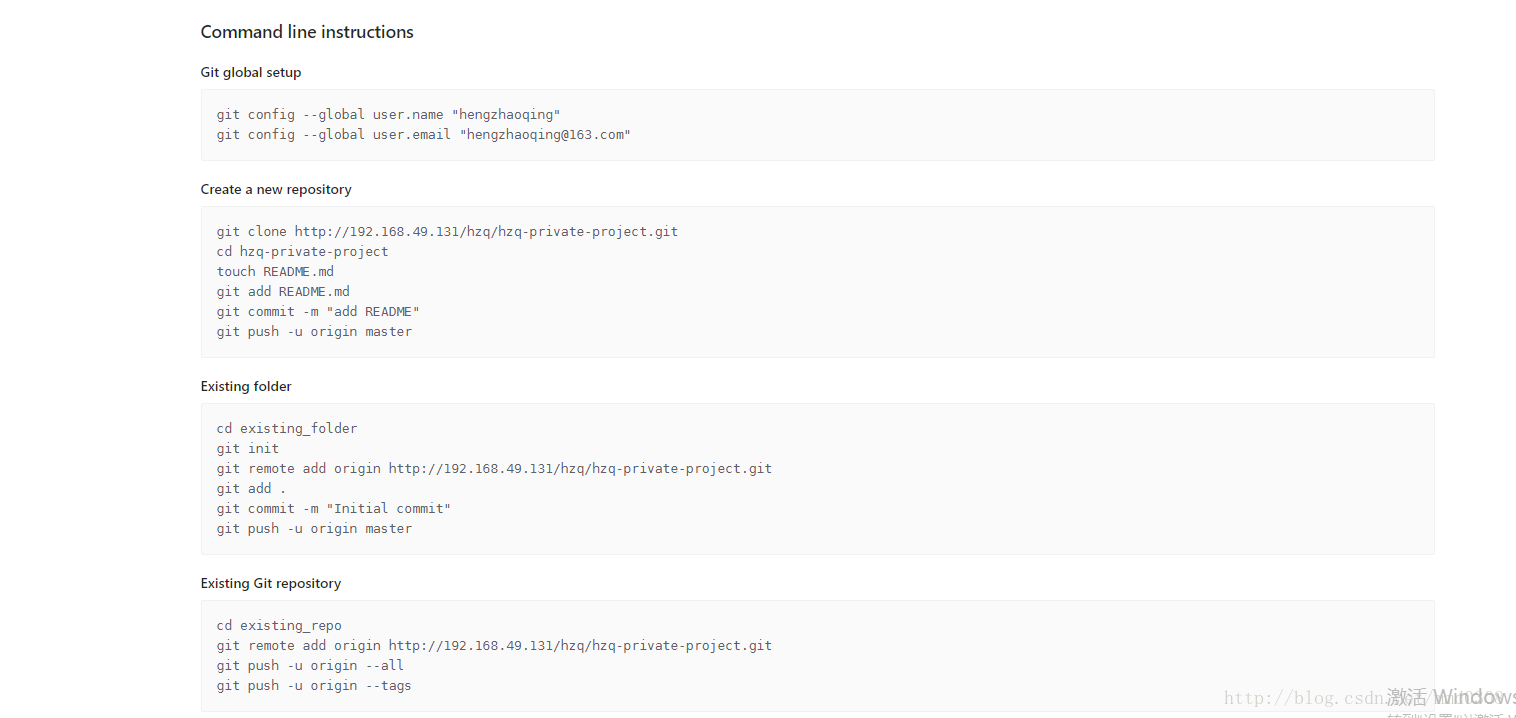
Task: Click the "cd existing_folder" command
Action: coord(286,429)
